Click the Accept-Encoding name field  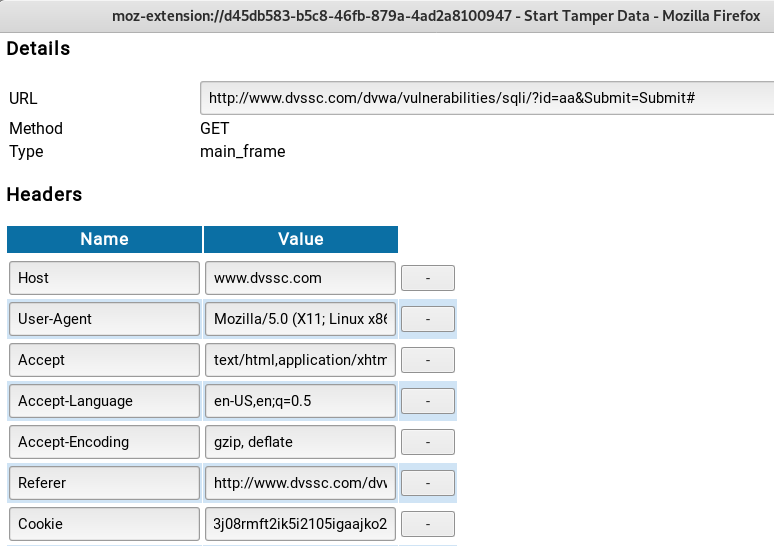click(104, 442)
